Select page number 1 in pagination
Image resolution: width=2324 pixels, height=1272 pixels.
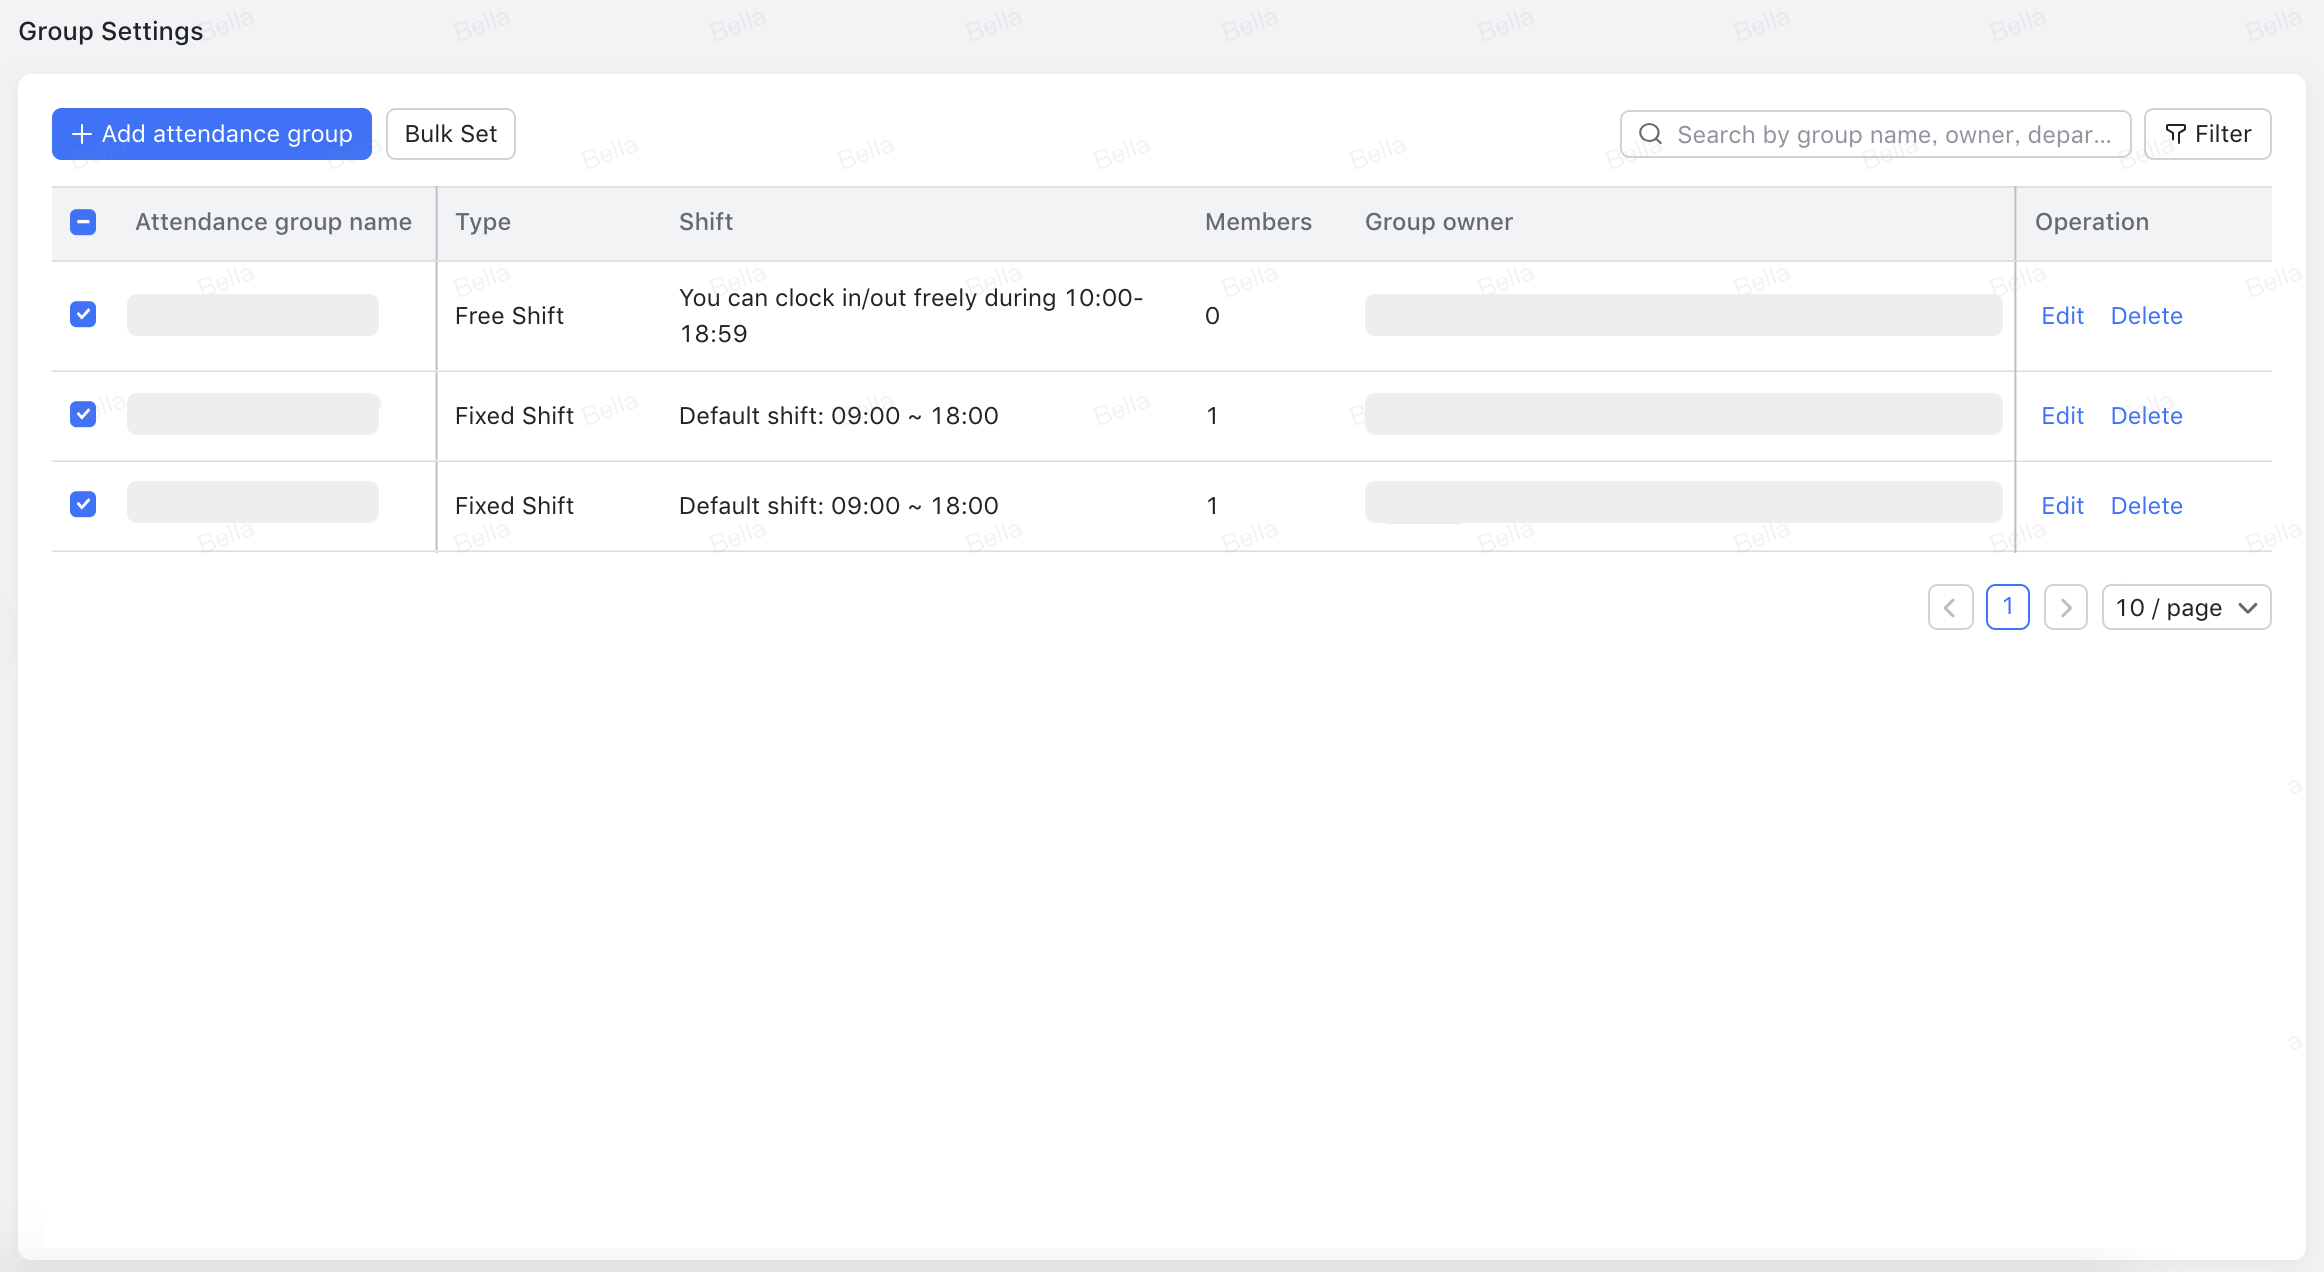point(2008,606)
